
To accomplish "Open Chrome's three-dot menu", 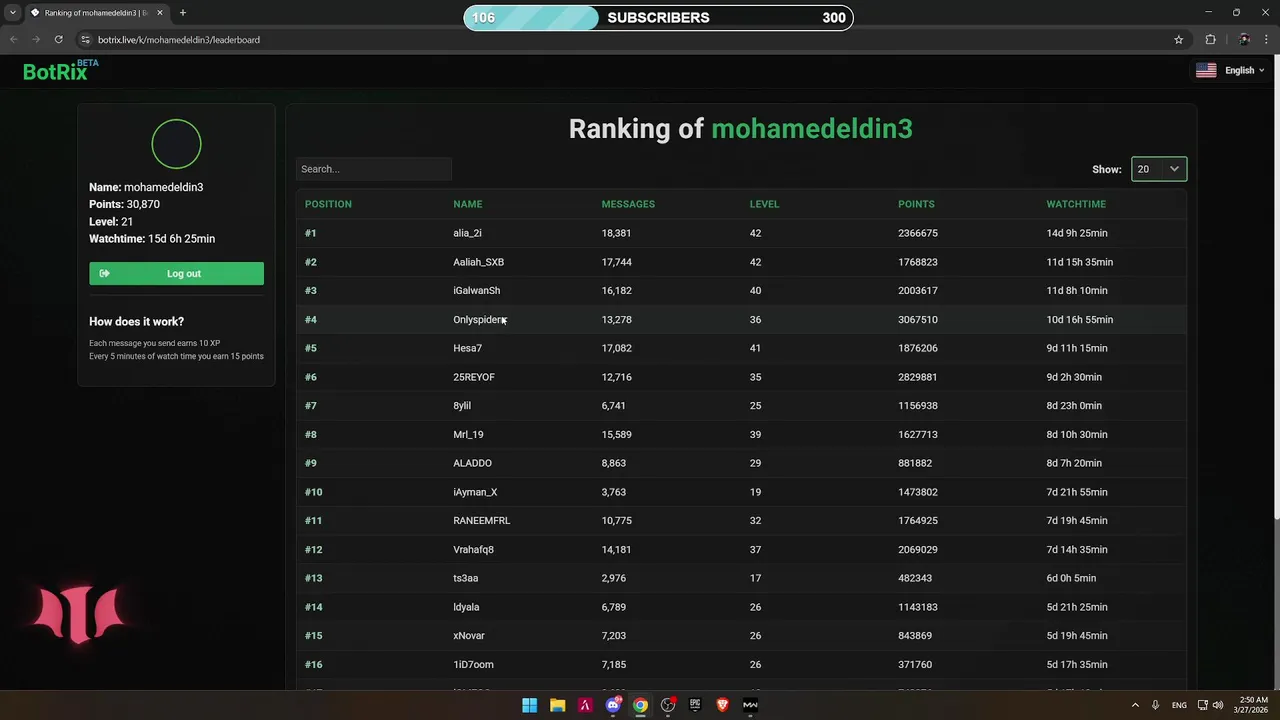I will pos(1267,40).
